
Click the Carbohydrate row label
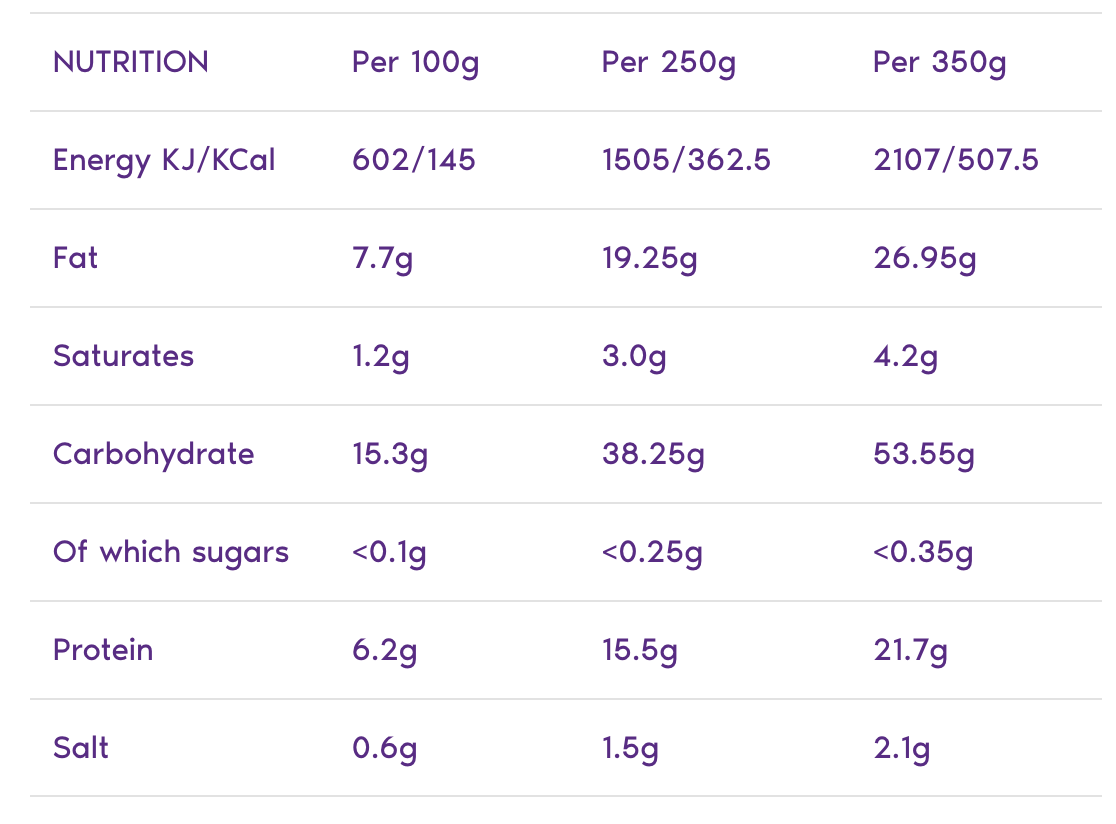[154, 454]
